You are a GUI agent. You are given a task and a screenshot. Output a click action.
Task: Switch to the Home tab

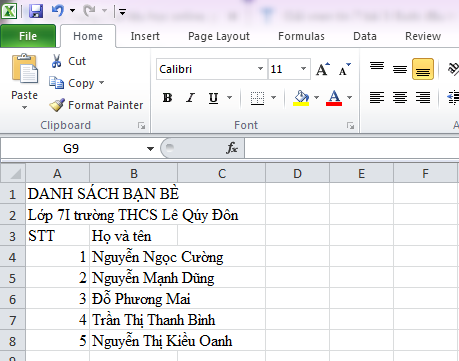coord(88,36)
